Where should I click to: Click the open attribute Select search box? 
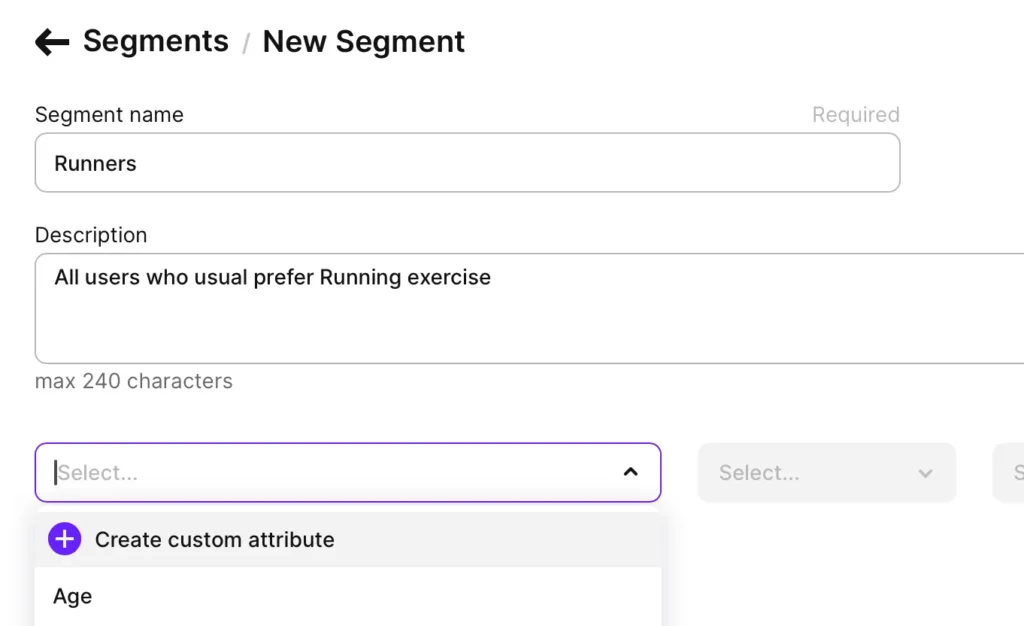click(330, 473)
